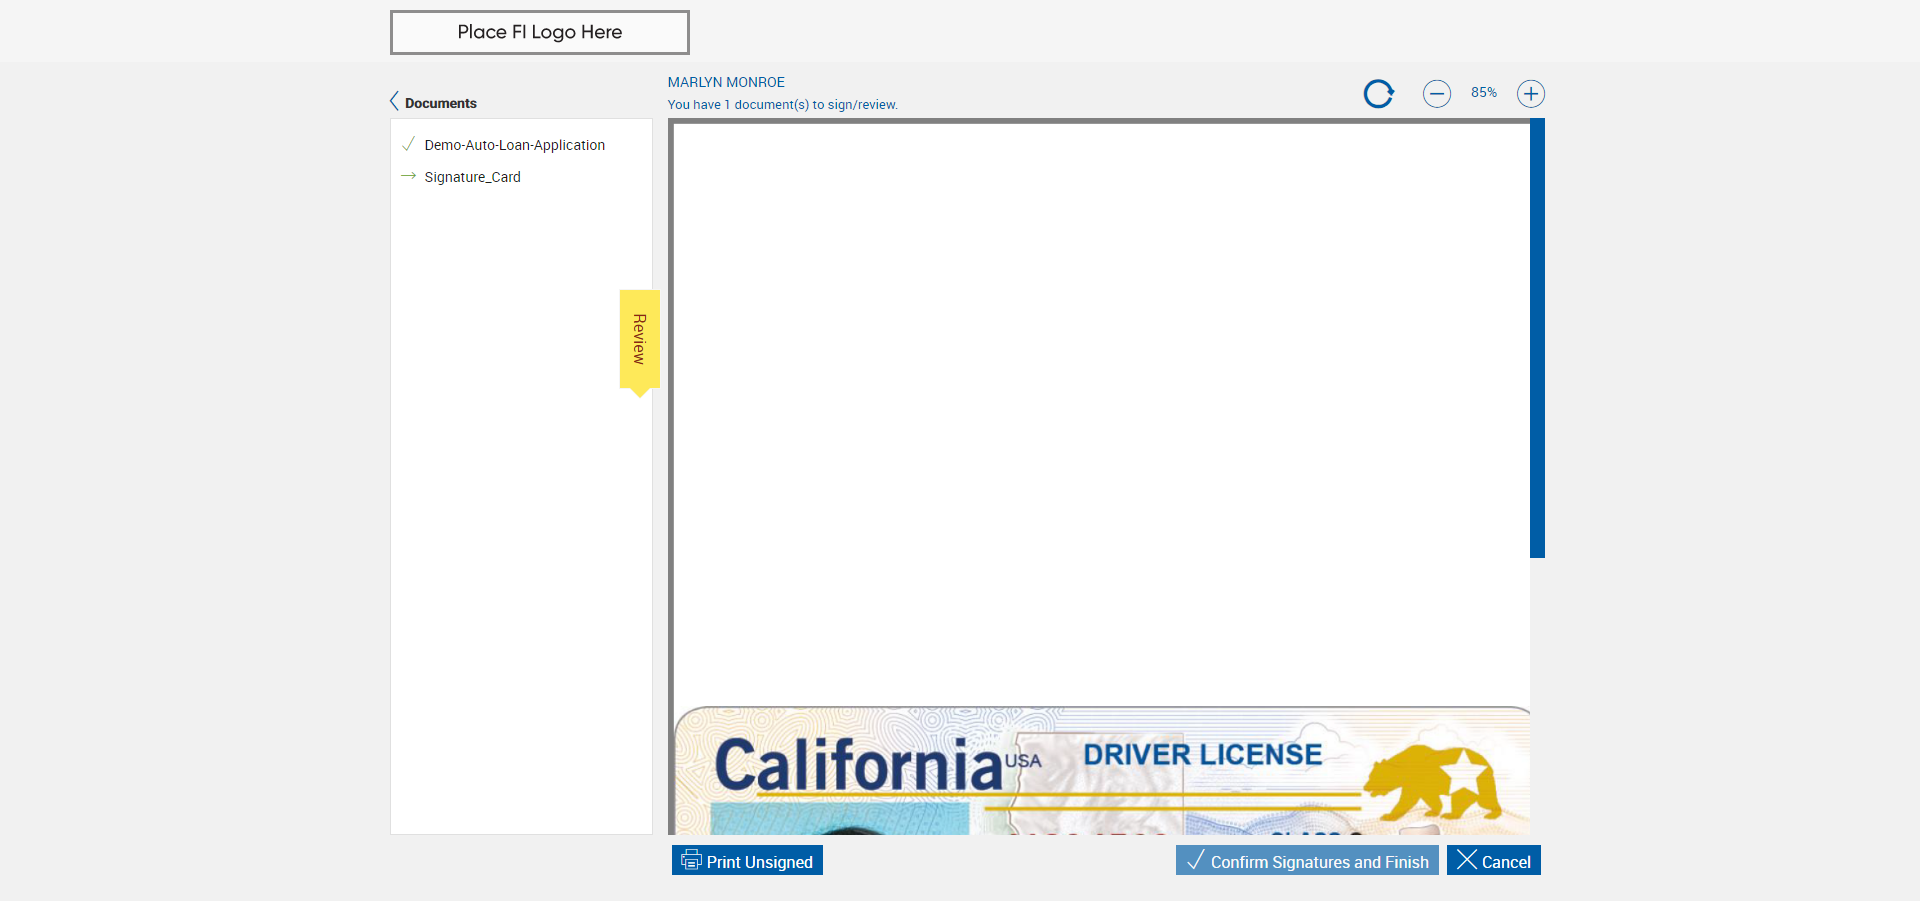Click the California driver license image
This screenshot has height=901, width=1920.
pyautogui.click(x=1102, y=771)
